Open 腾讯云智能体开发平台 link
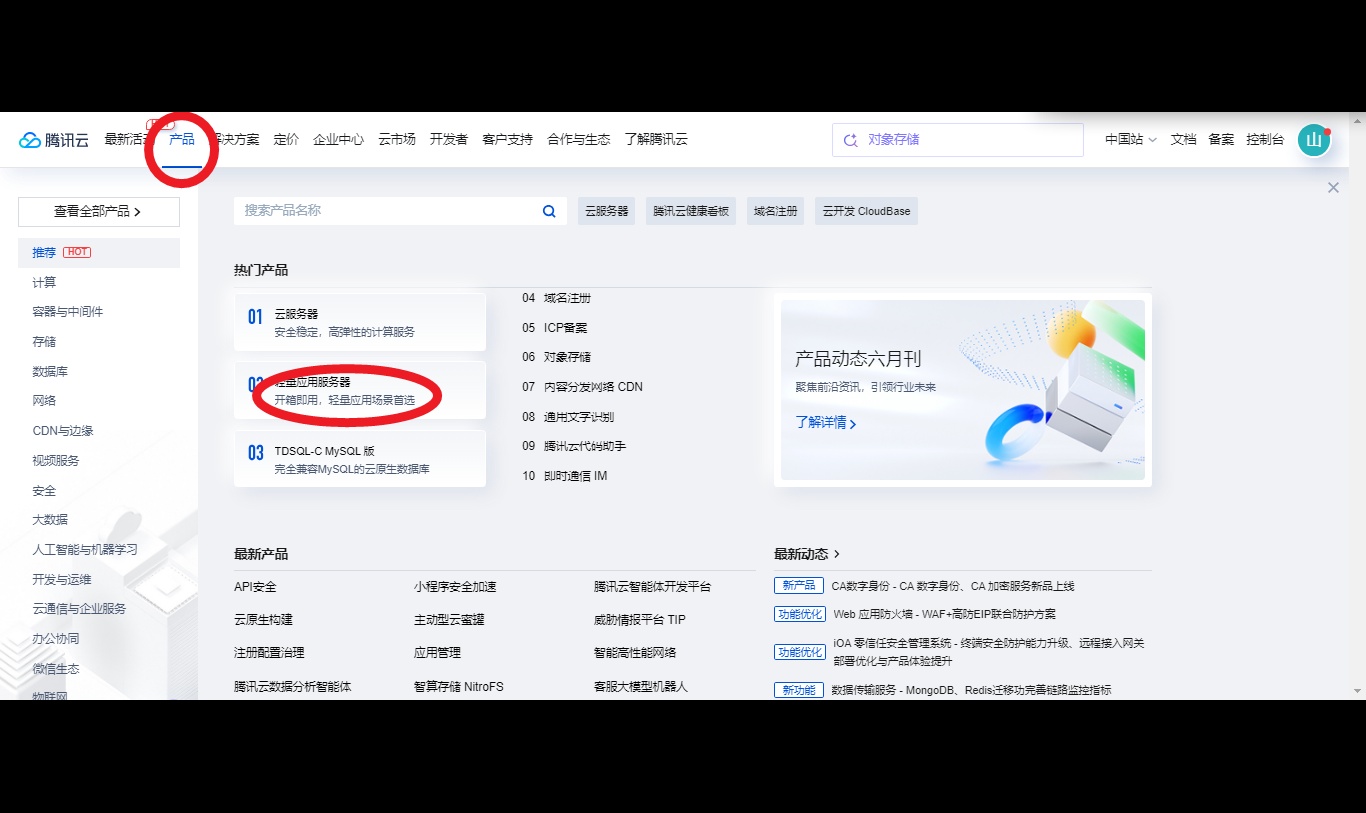 [x=653, y=587]
